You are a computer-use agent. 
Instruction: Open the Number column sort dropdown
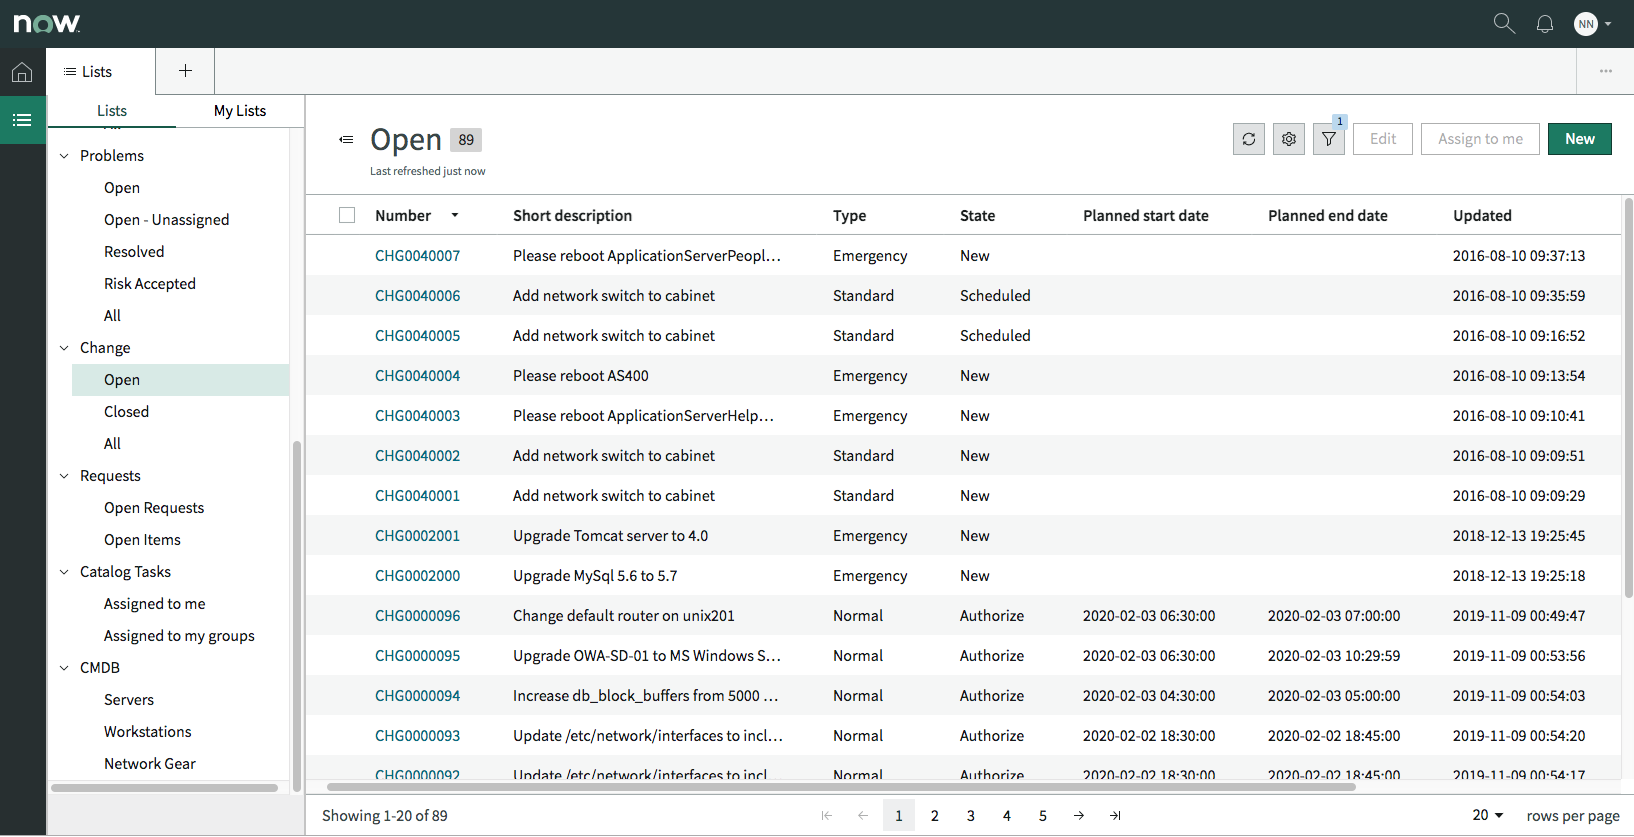tap(455, 215)
